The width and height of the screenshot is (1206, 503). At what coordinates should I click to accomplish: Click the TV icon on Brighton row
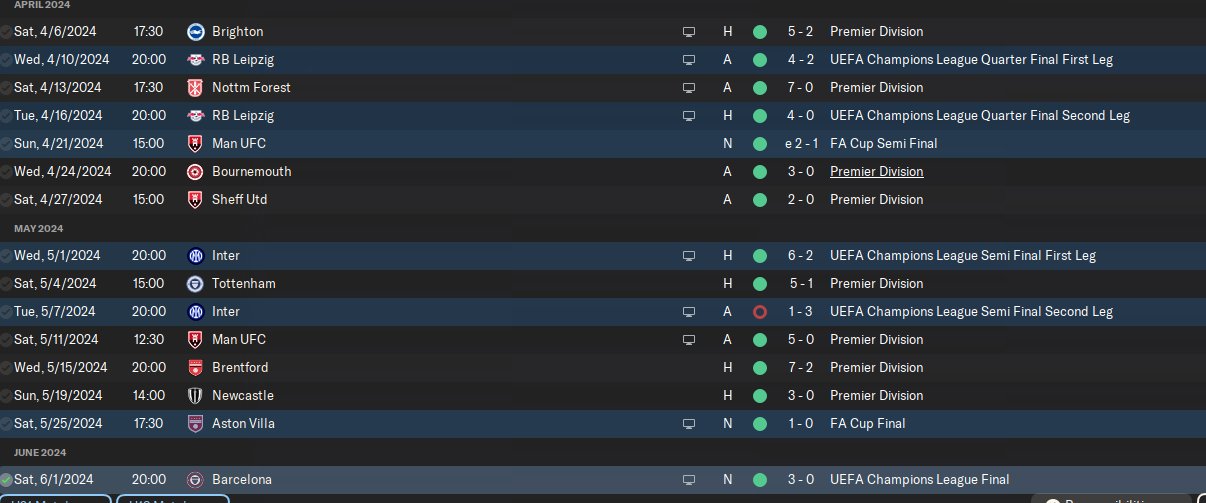(688, 32)
